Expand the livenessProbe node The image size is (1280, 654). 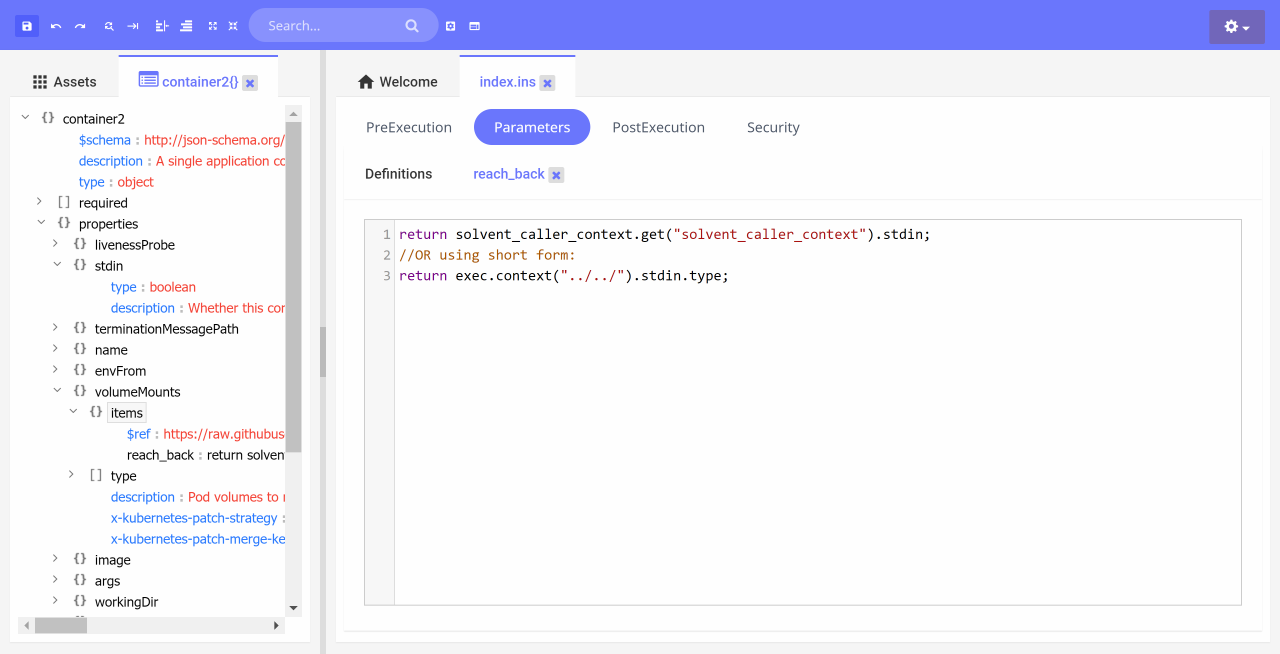coord(57,245)
